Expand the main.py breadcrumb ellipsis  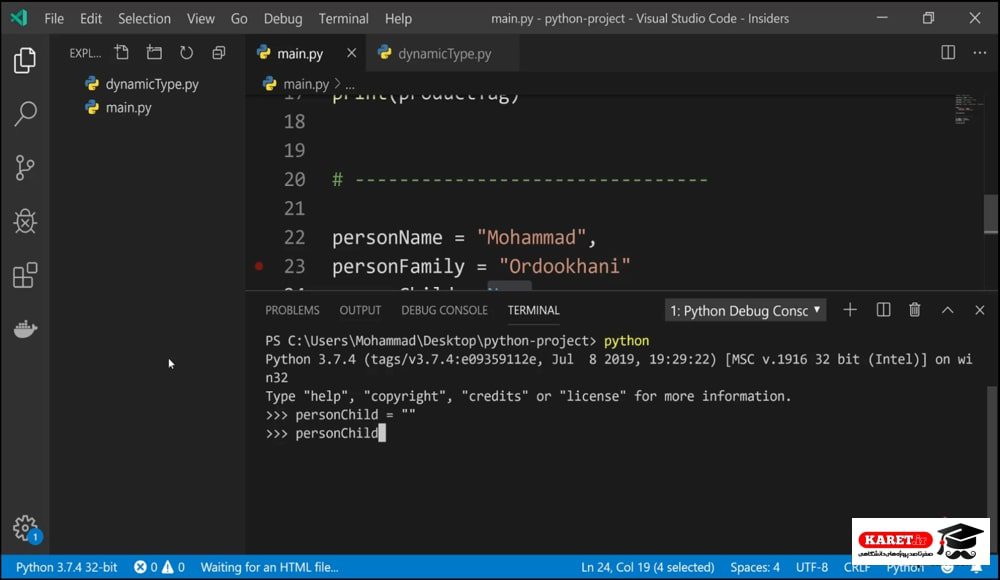pyautogui.click(x=349, y=84)
